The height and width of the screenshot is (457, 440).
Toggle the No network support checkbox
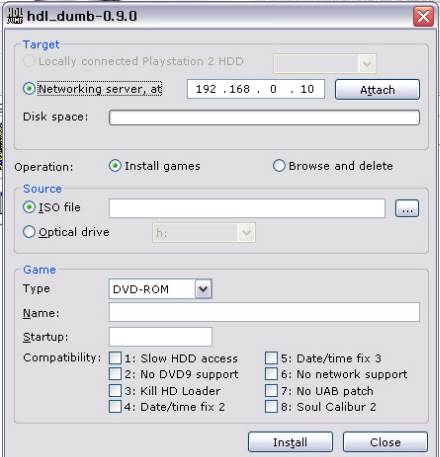point(271,374)
